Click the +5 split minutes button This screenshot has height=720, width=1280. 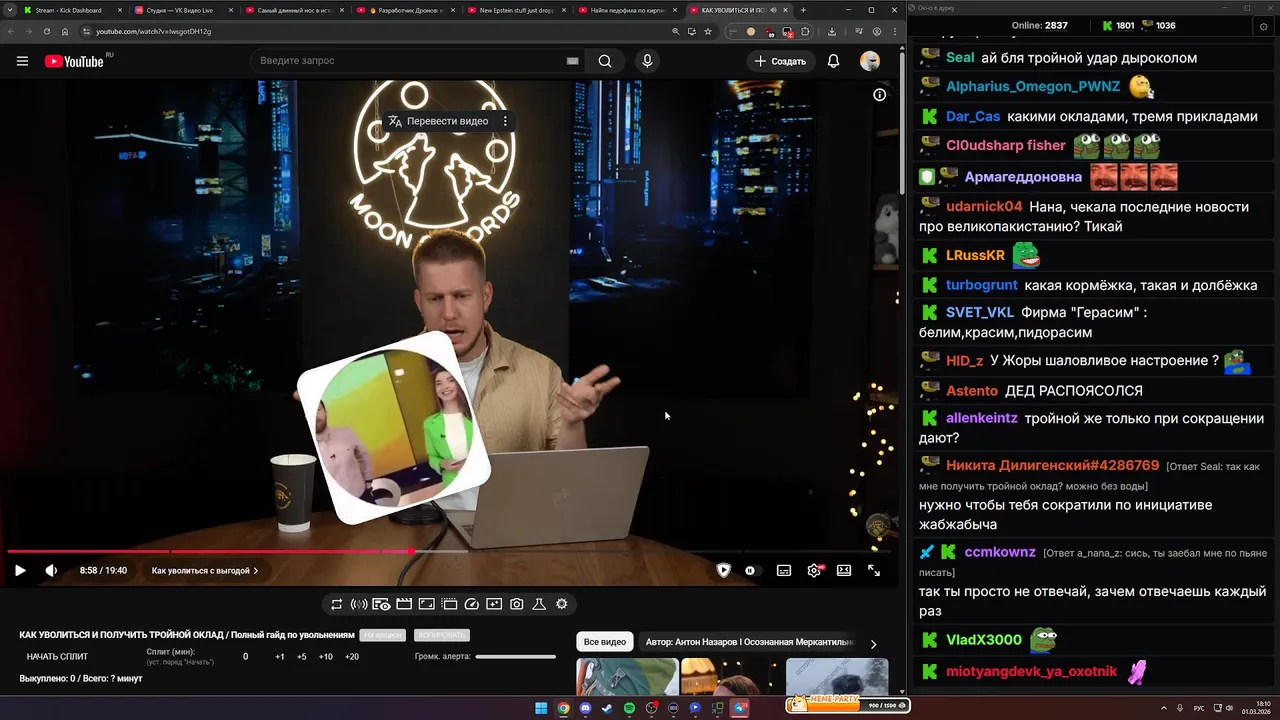(x=302, y=657)
